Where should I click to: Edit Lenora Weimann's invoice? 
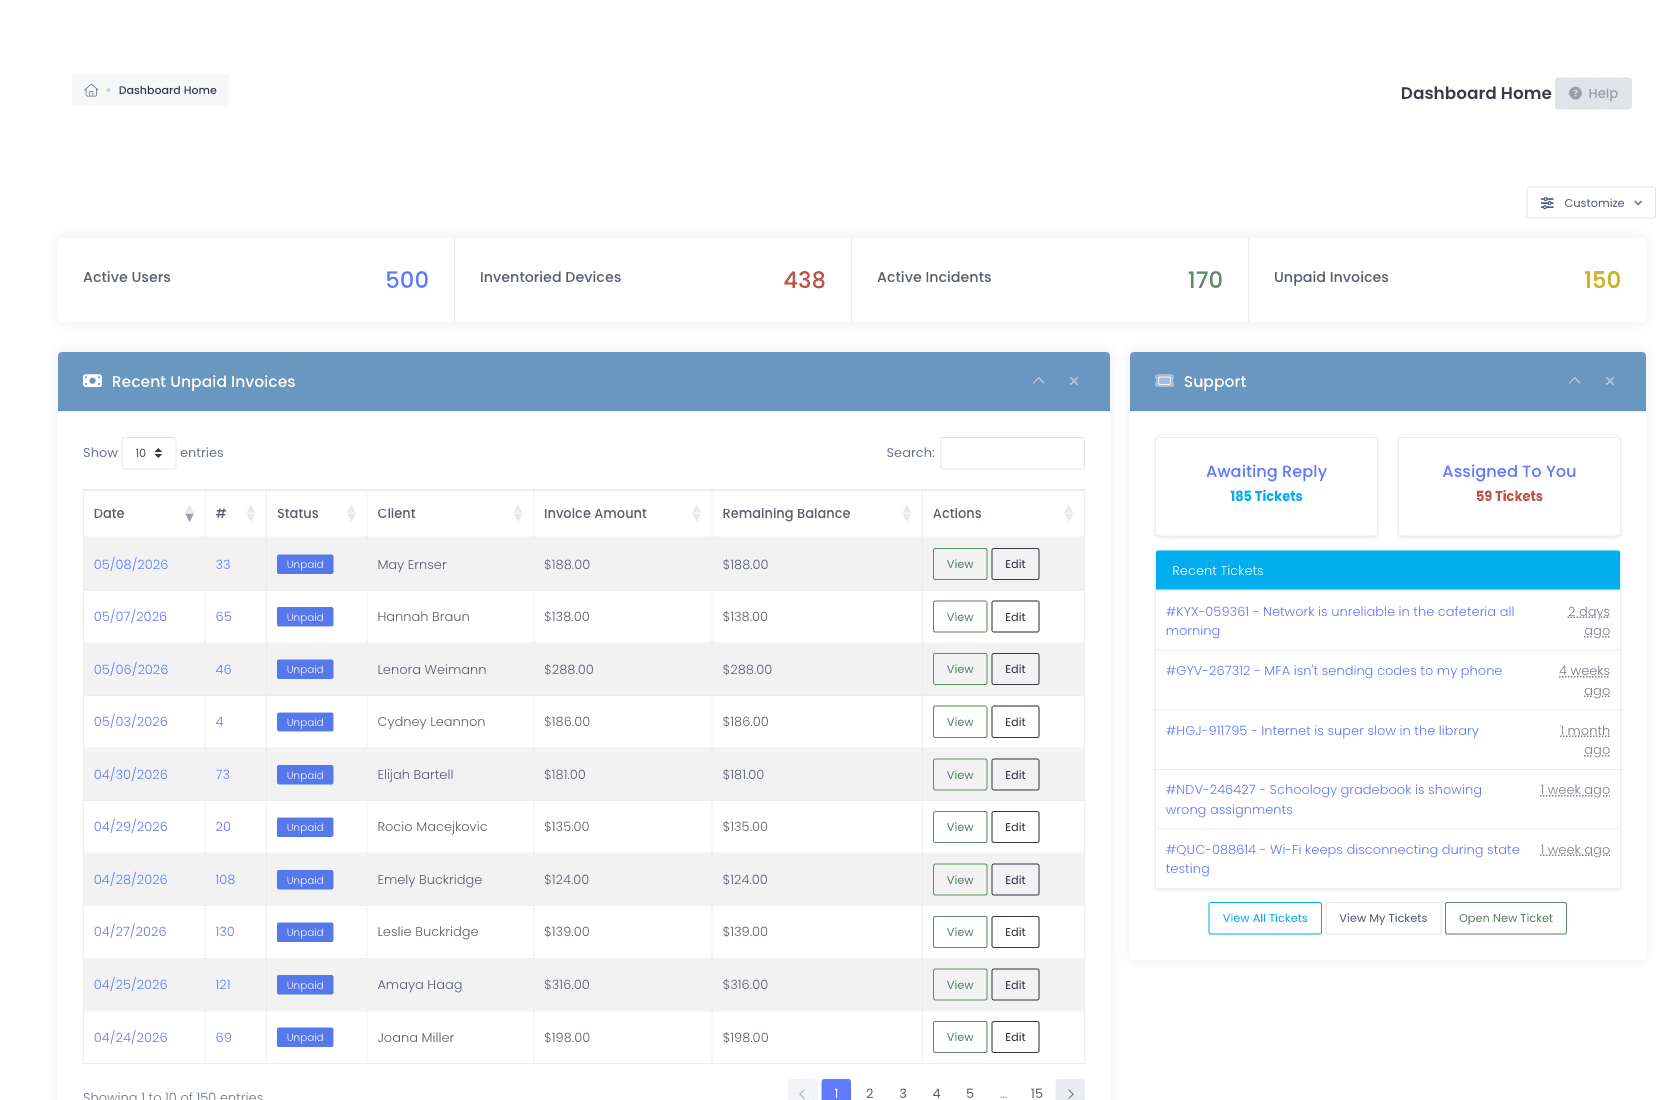(1015, 669)
